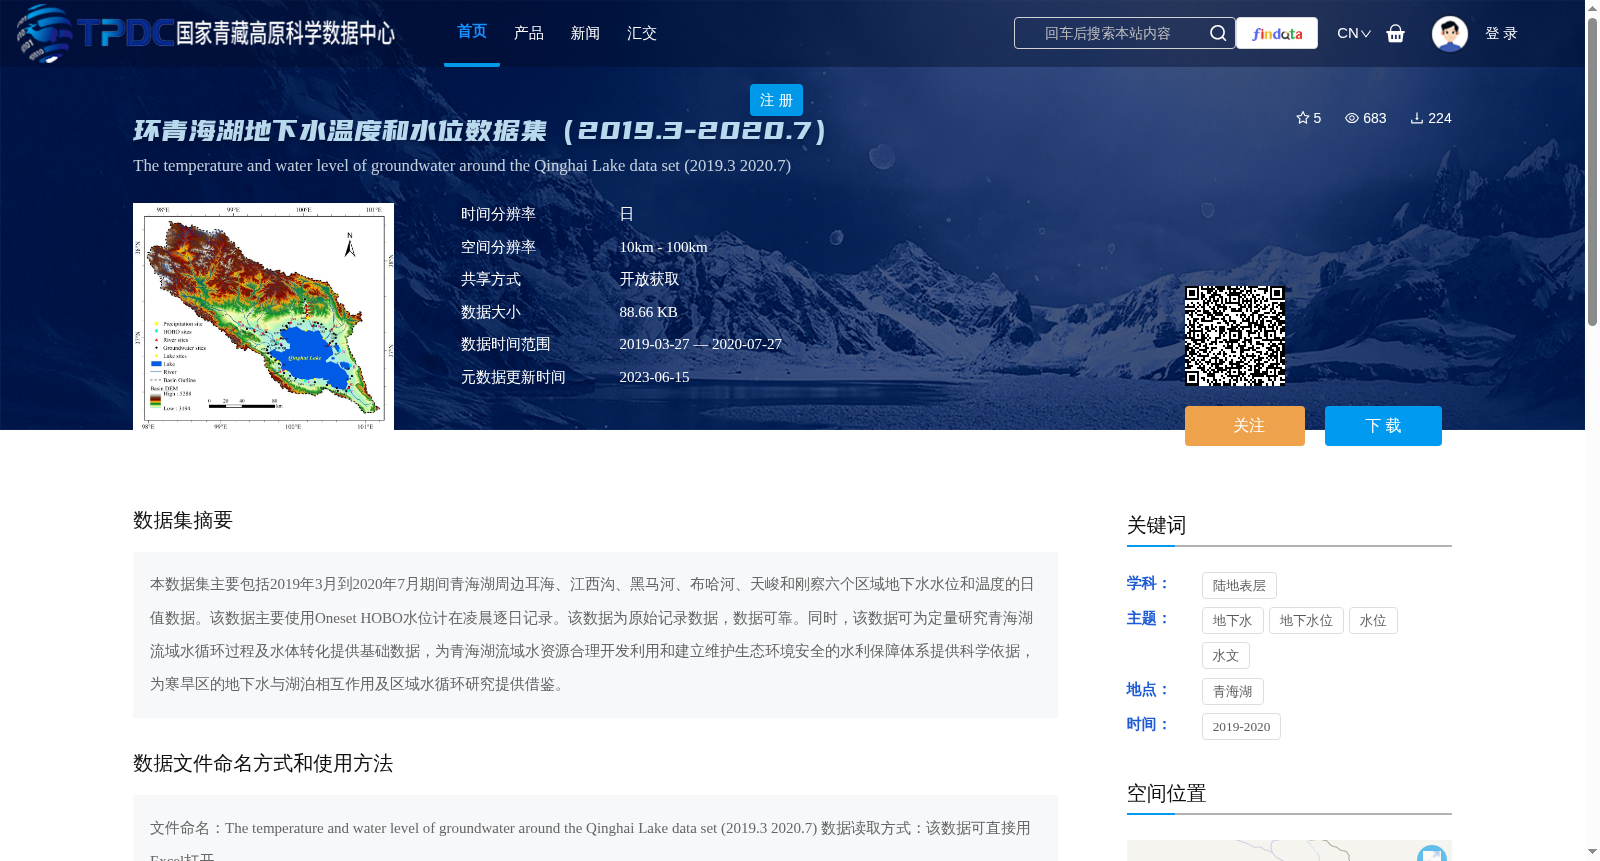
Task: Open the CN language dropdown
Action: point(1354,33)
